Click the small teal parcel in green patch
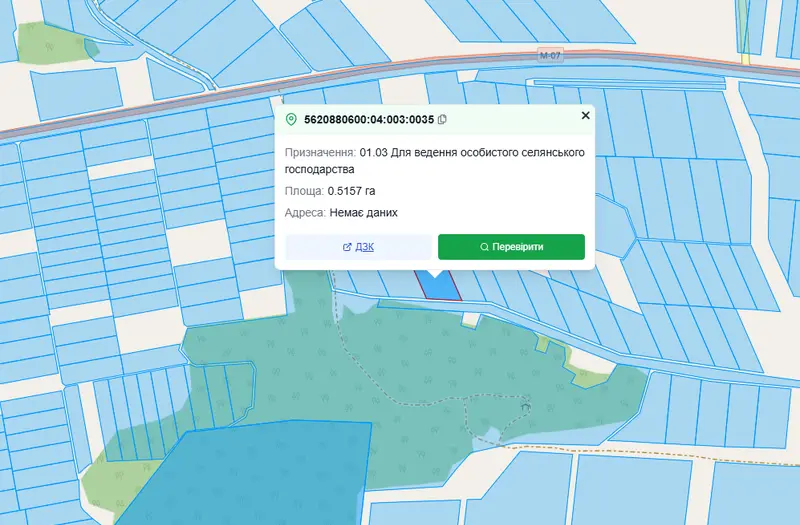Screen dimensions: 800x525 pos(91,47)
